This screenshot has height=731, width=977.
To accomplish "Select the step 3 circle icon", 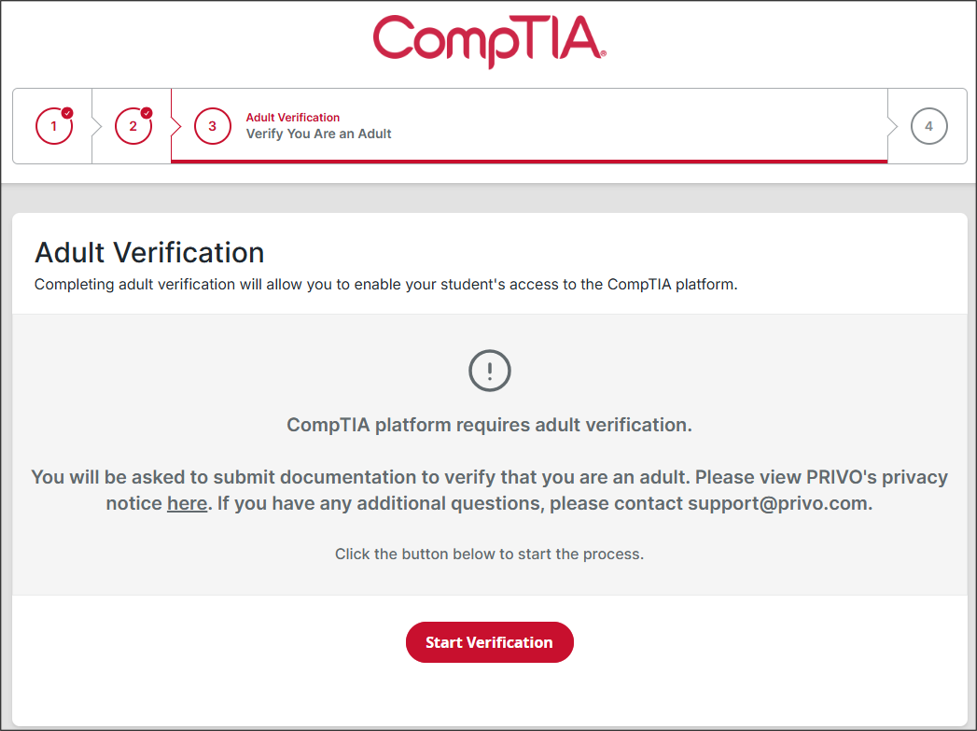I will point(212,127).
